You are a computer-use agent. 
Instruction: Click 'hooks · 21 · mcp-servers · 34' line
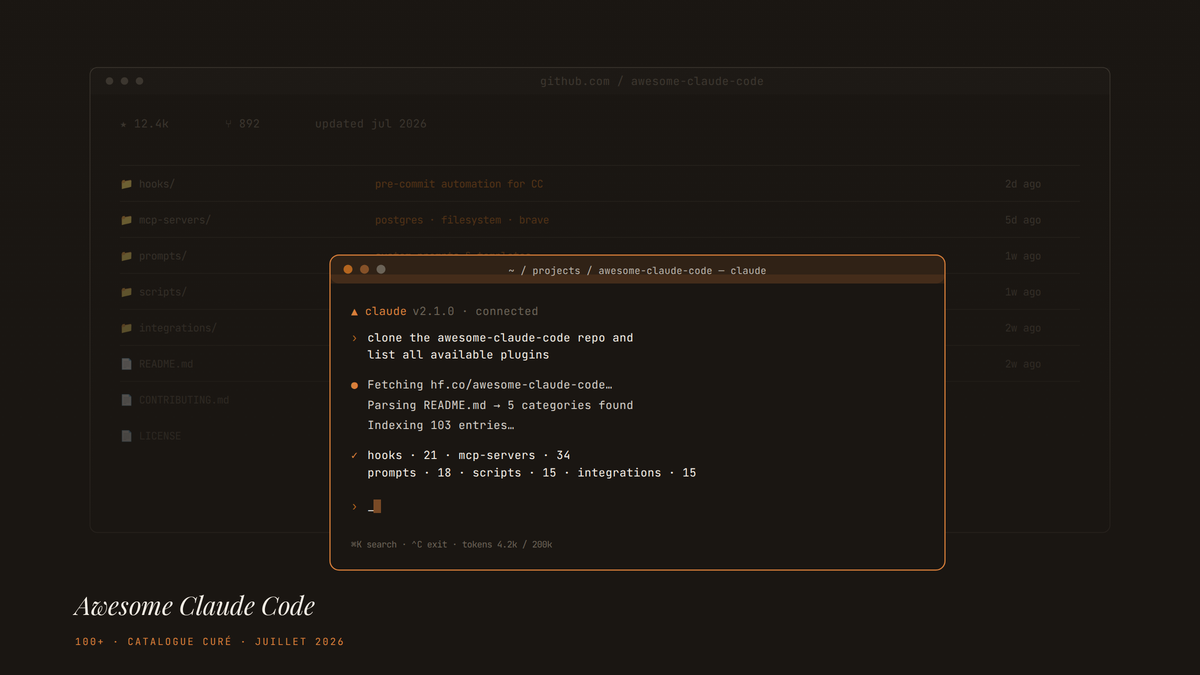pyautogui.click(x=469, y=455)
